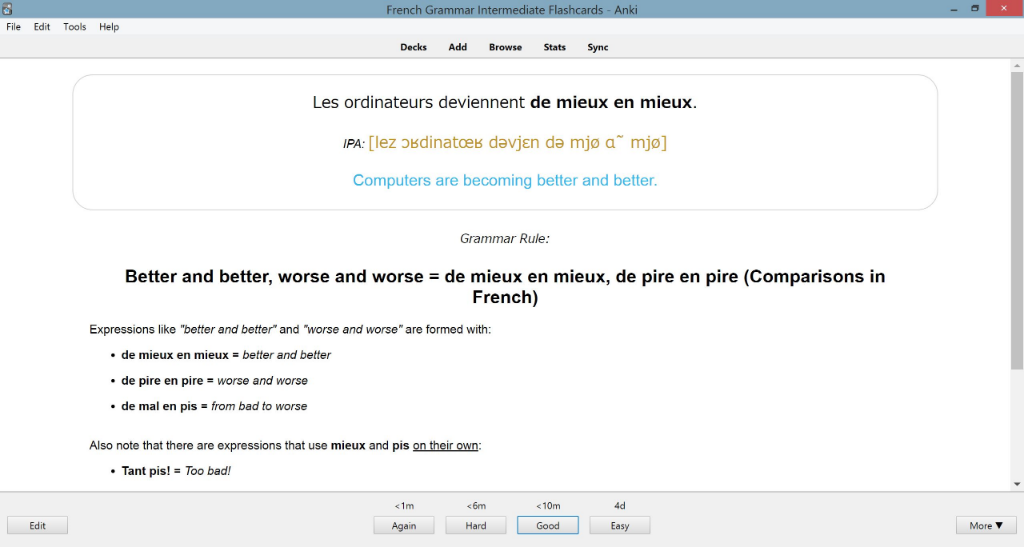Restore down the Anki window
Image resolution: width=1024 pixels, height=547 pixels.
click(974, 9)
